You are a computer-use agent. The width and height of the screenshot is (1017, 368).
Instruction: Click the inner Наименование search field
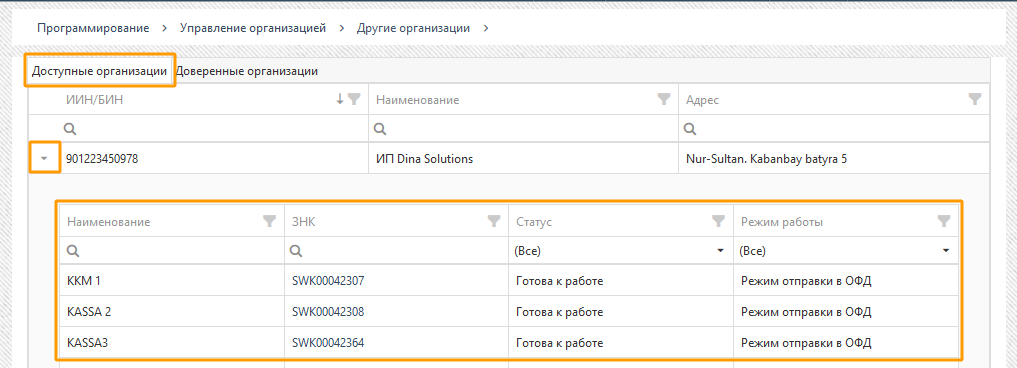[172, 251]
